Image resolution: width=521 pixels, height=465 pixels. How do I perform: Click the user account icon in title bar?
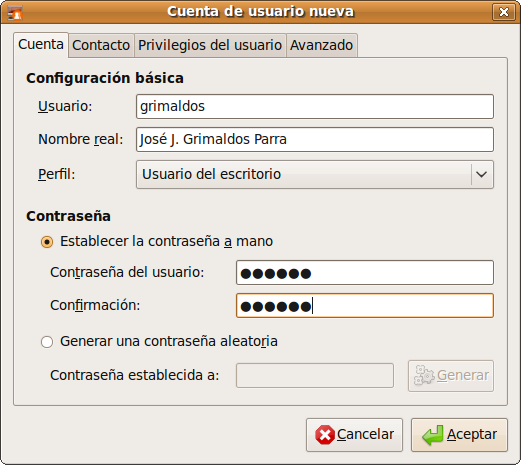(14, 13)
